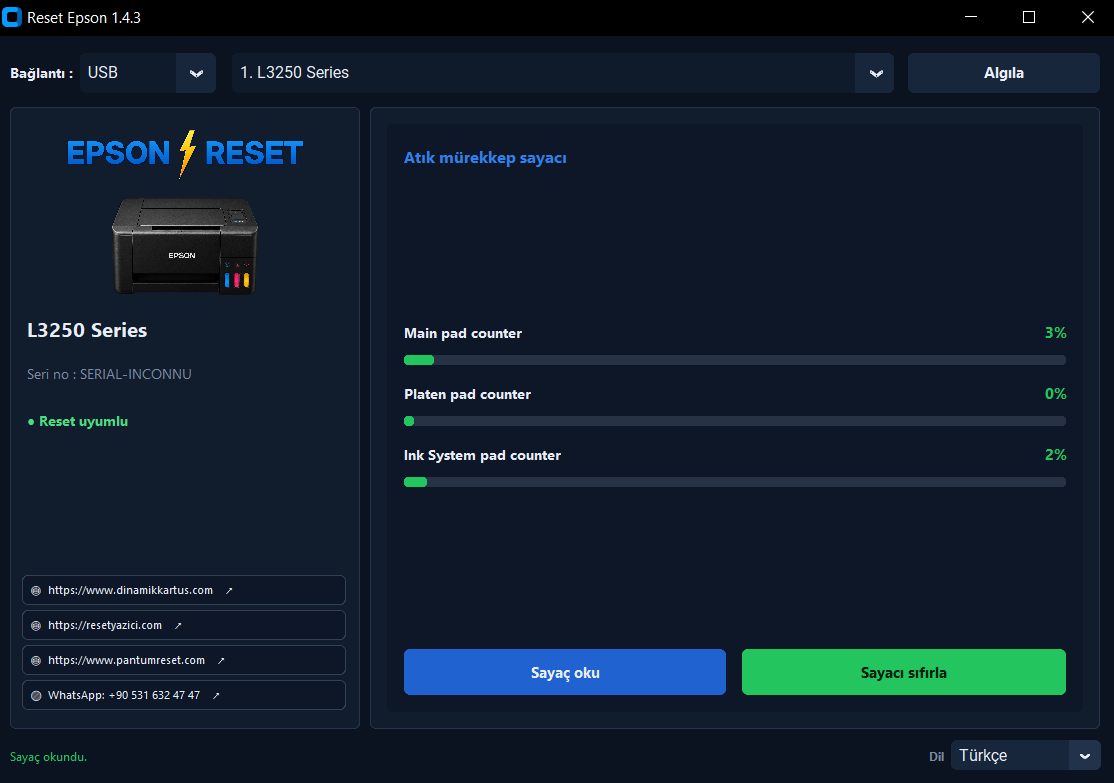This screenshot has height=783, width=1114.
Task: Minimize the Reset Epson window
Action: 971,17
